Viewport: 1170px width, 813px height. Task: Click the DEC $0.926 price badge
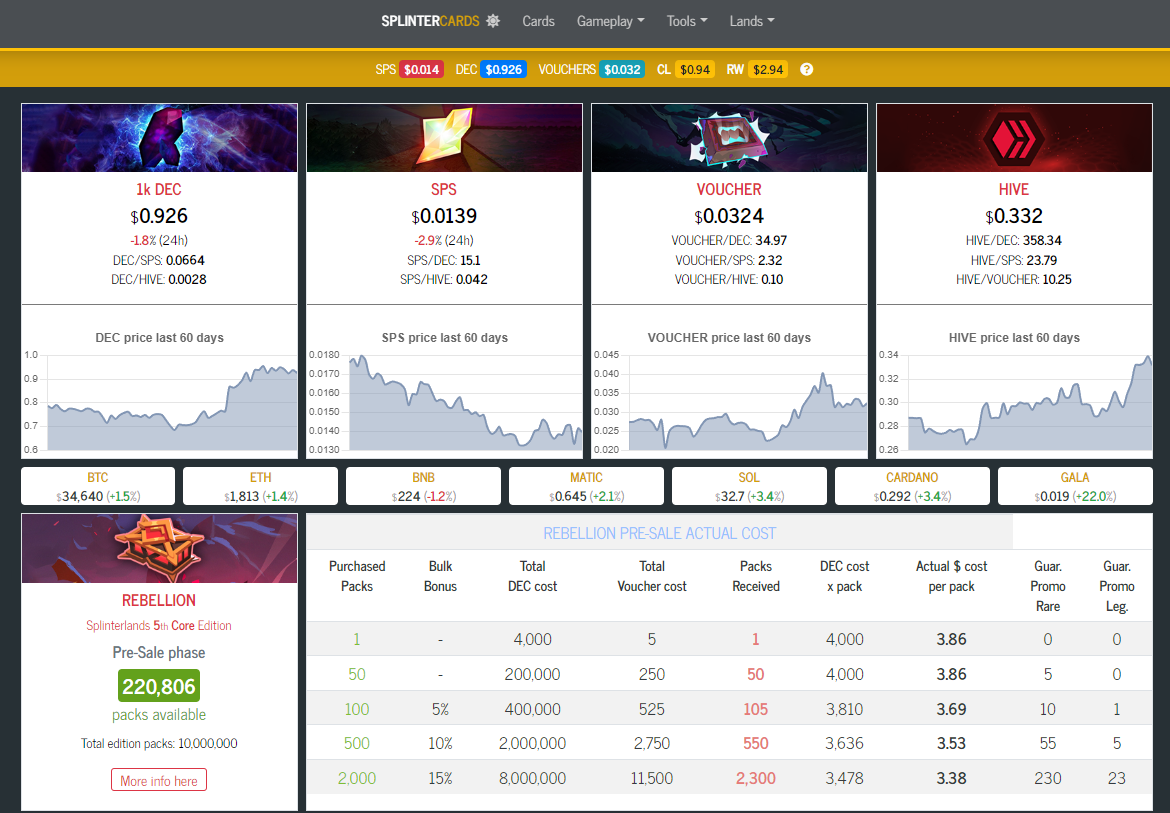click(x=504, y=69)
